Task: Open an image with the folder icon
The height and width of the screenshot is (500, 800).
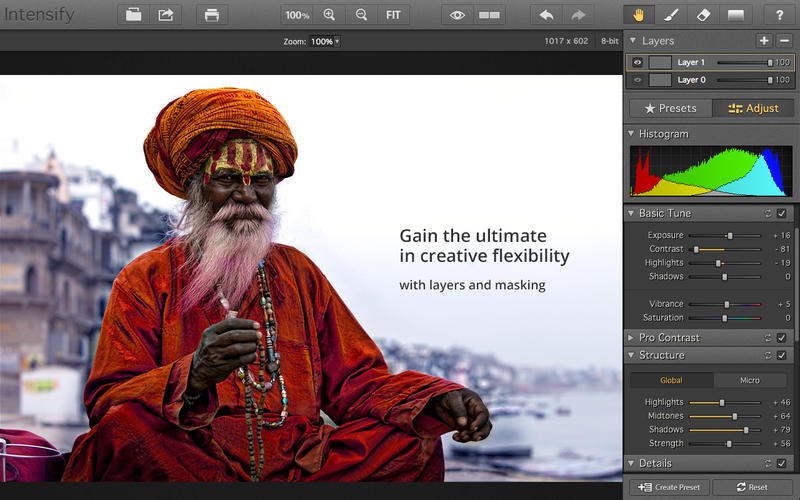Action: [x=133, y=15]
